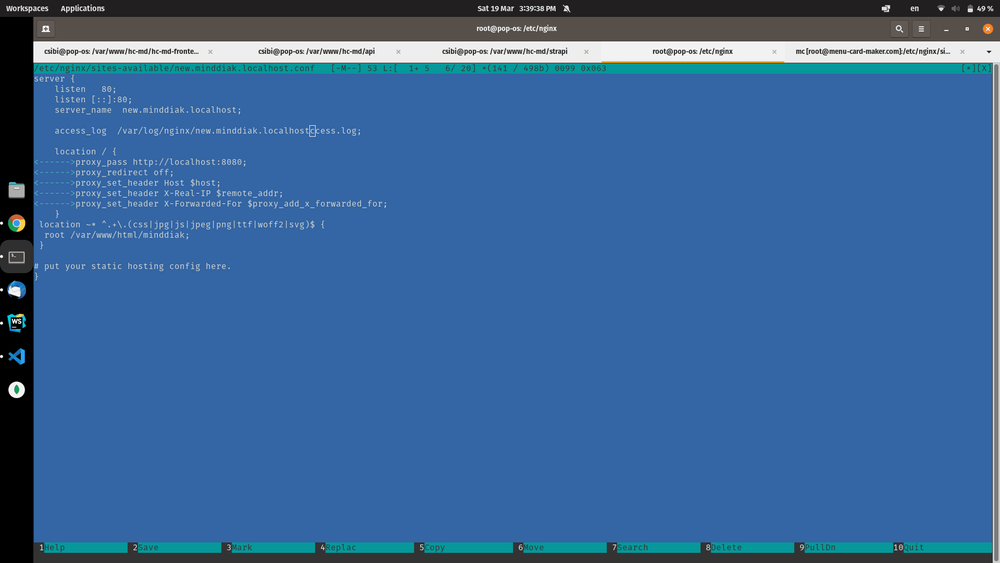Click the terminal search magnifier icon
Image resolution: width=1000 pixels, height=563 pixels.
(899, 29)
